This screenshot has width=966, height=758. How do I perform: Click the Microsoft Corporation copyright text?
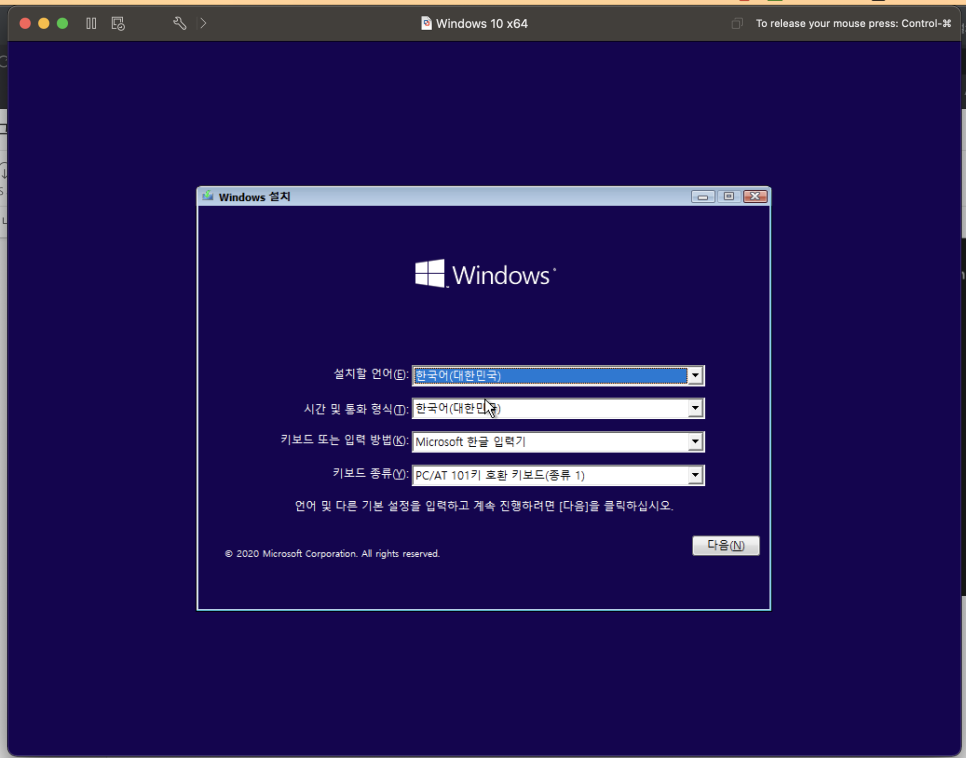point(332,553)
